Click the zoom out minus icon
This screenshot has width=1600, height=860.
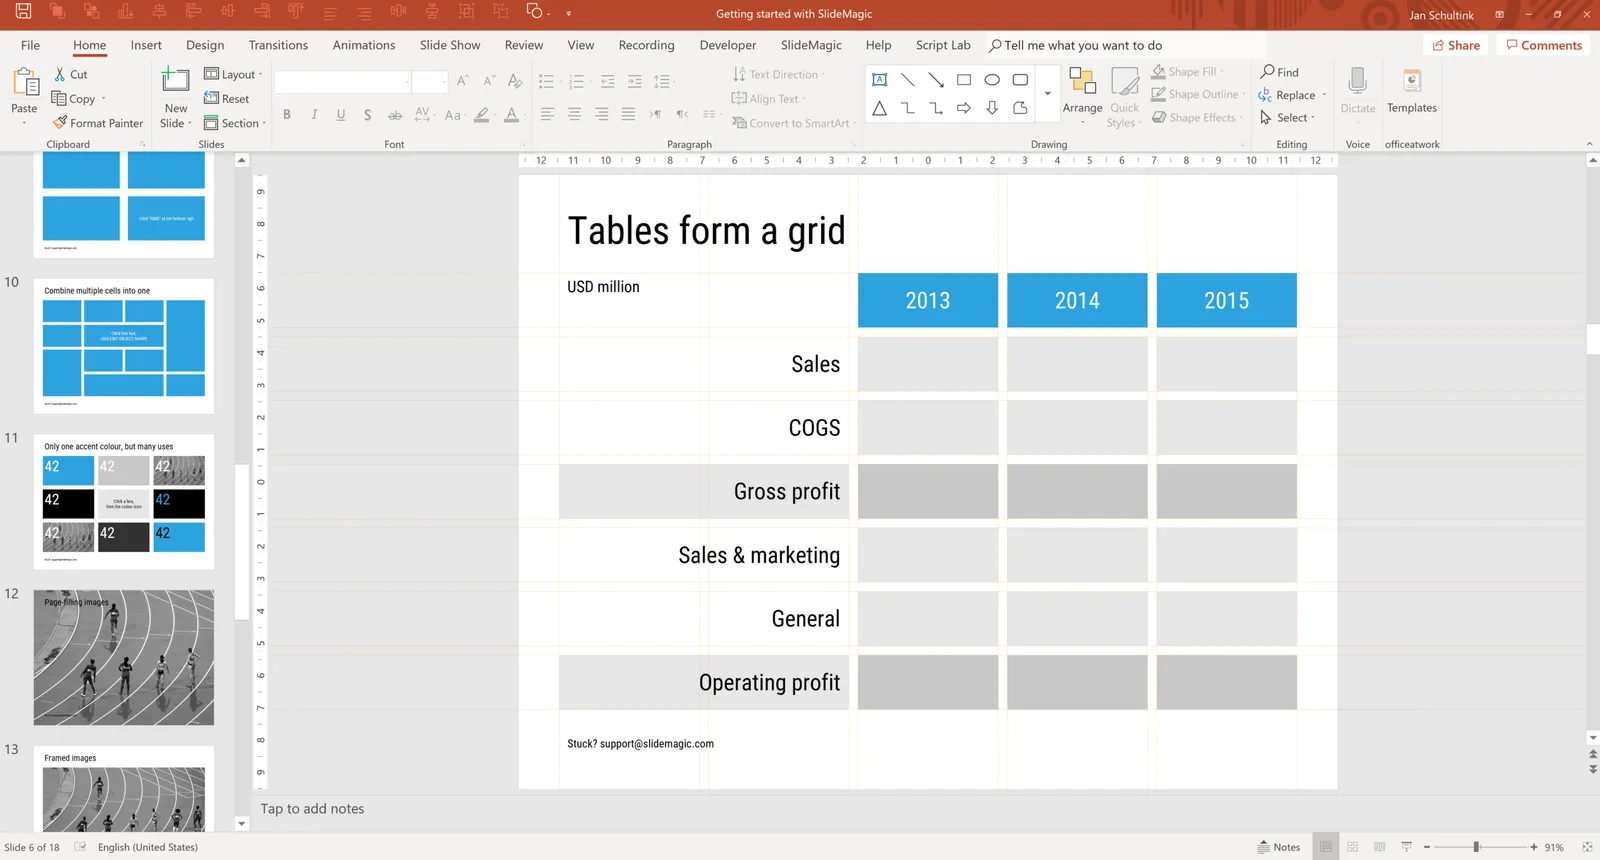[x=1427, y=847]
